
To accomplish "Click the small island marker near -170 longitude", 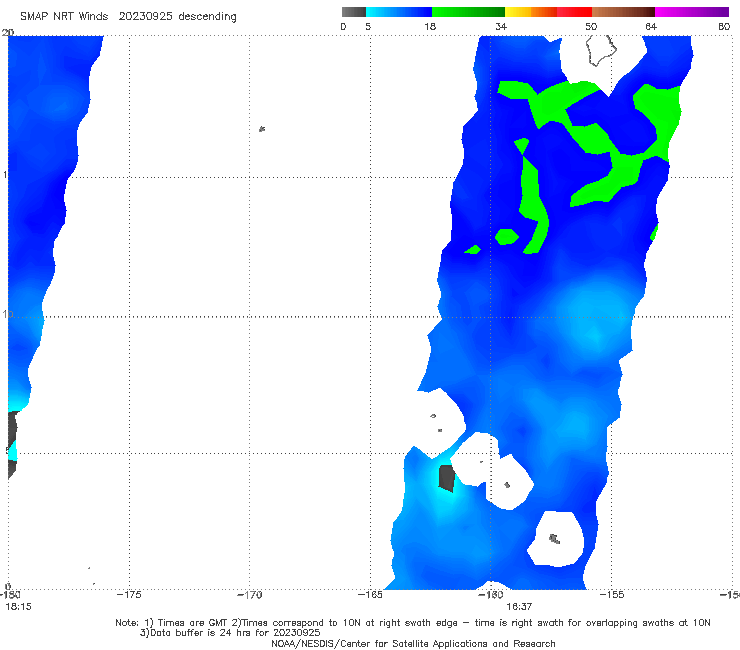I will point(262,129).
